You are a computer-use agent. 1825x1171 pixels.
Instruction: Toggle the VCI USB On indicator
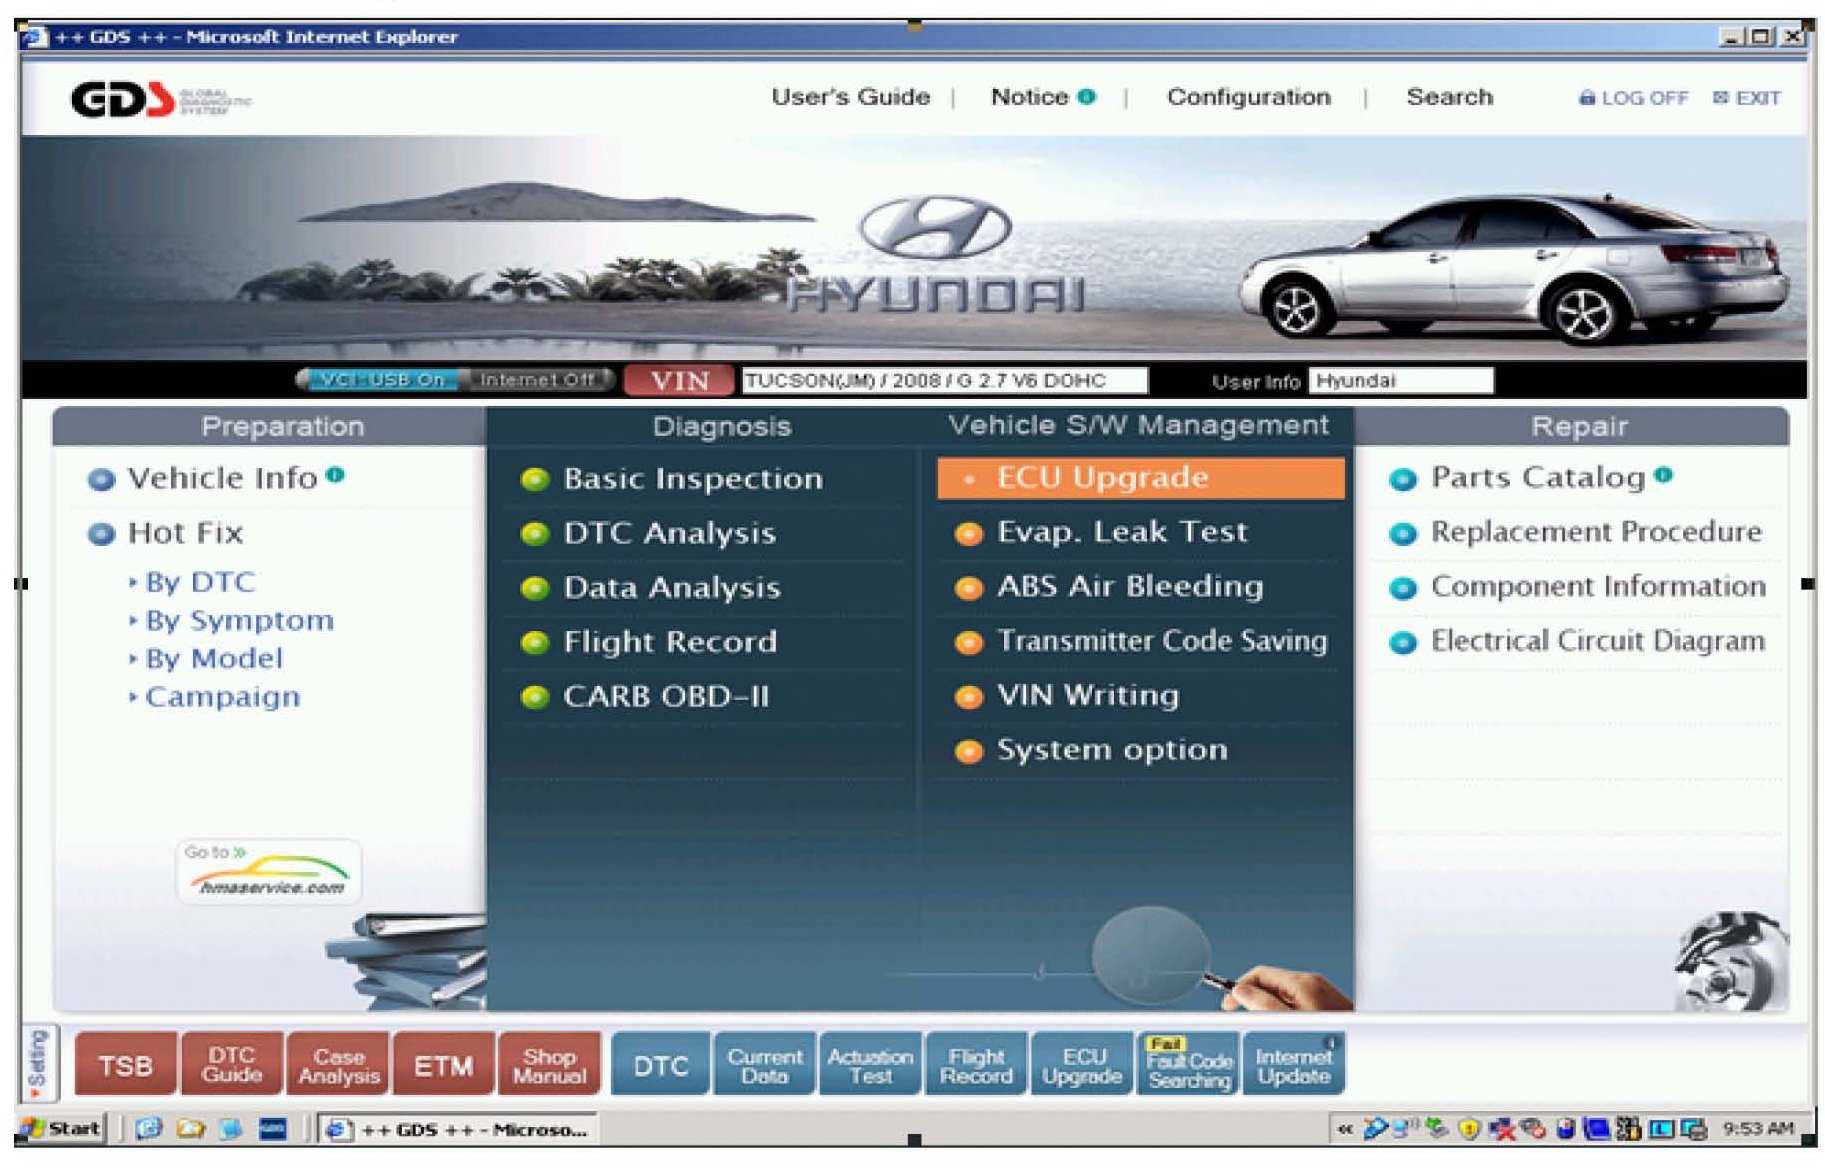379,380
